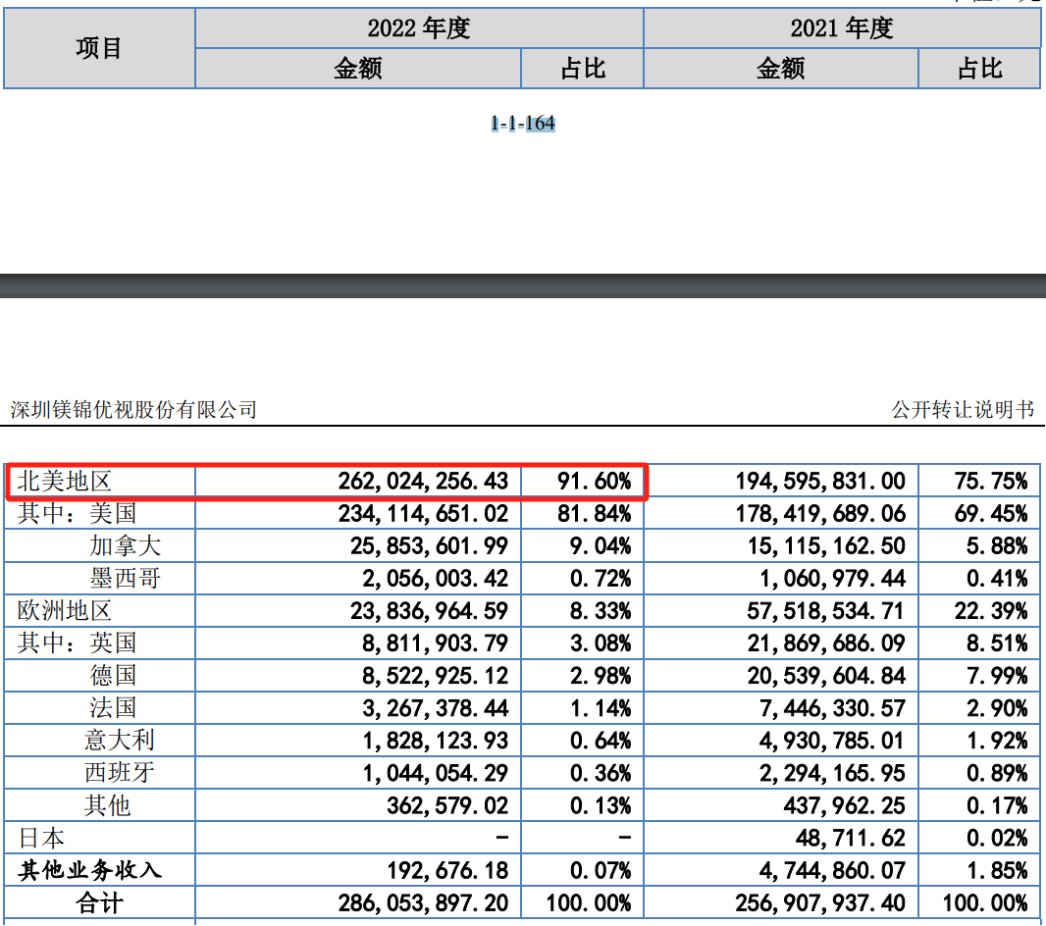The image size is (1046, 926).
Task: Click the total 286,053,897.20
Action: click(423, 903)
